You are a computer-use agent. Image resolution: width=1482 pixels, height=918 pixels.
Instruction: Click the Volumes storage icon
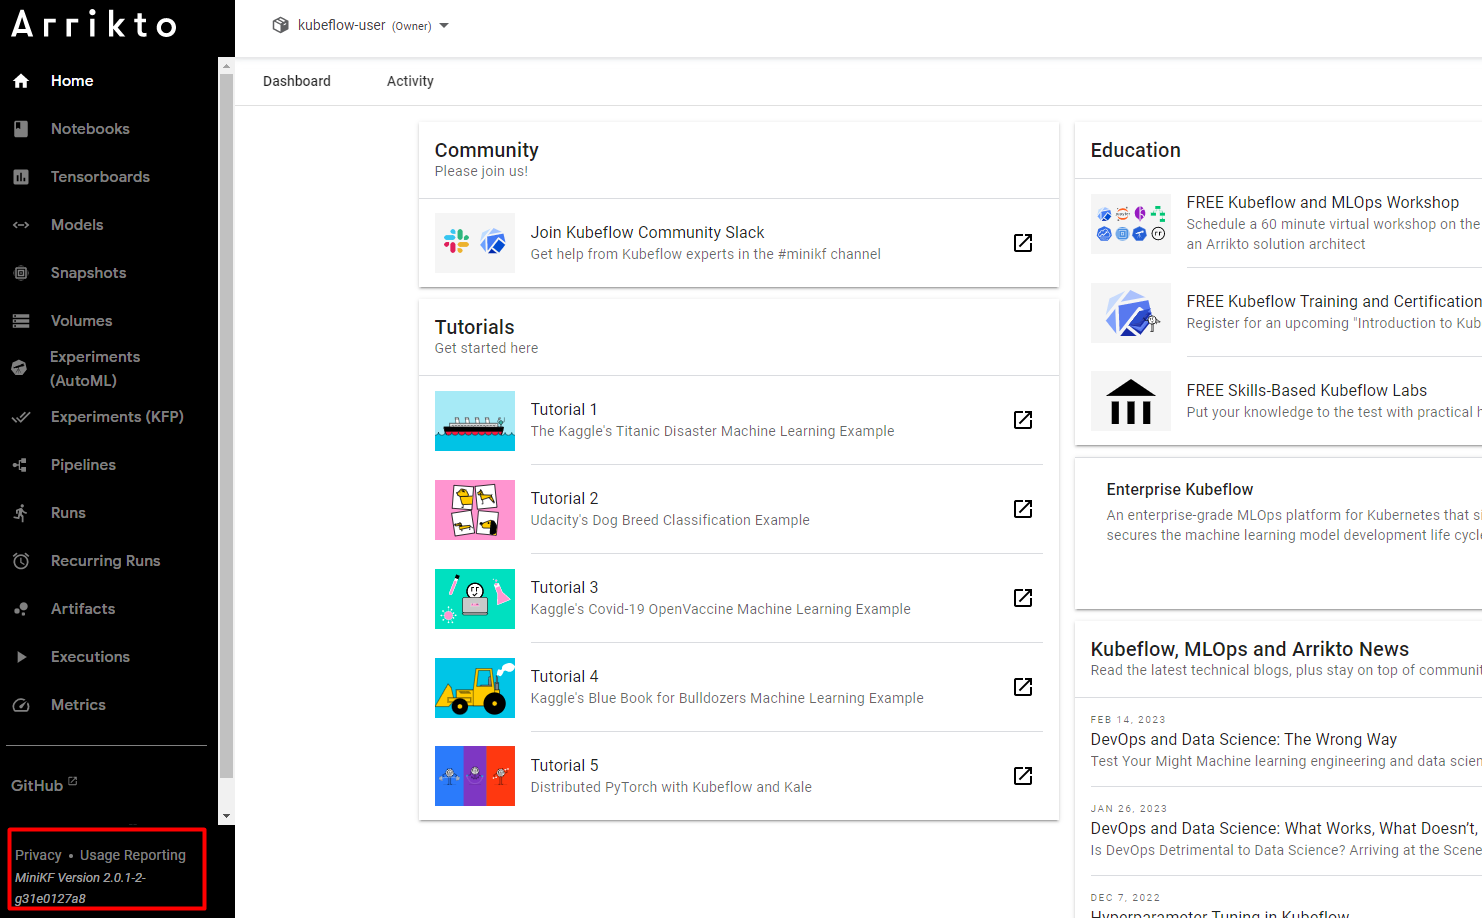point(21,321)
